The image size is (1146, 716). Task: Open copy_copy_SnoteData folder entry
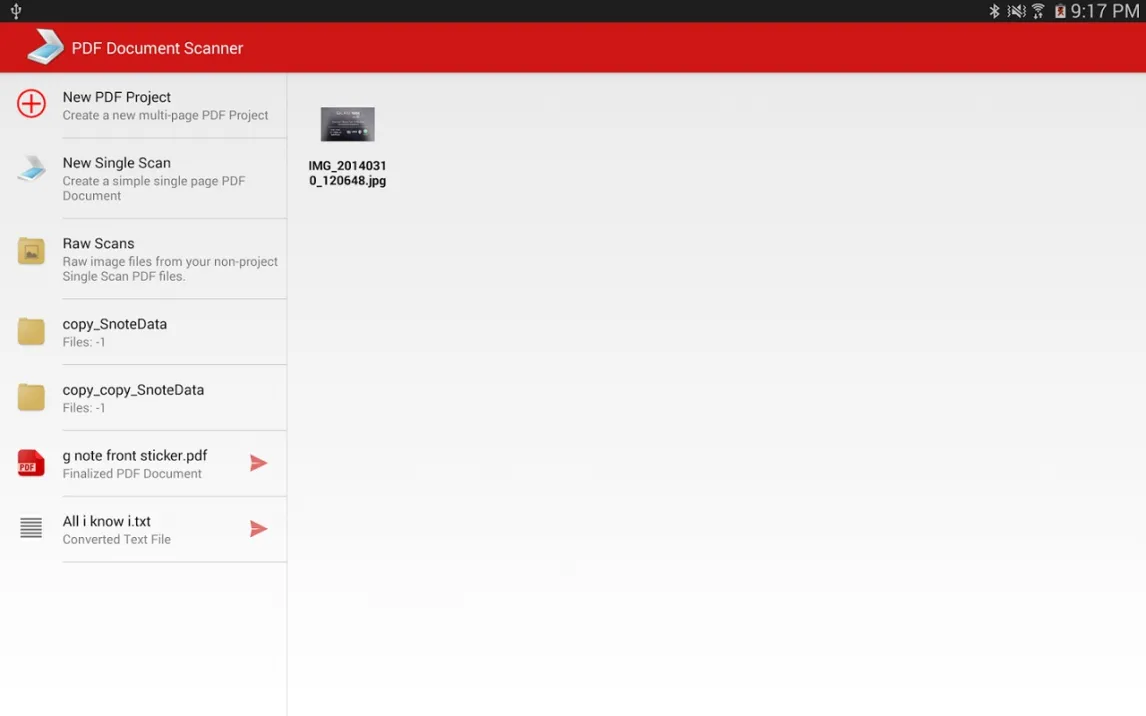[133, 390]
